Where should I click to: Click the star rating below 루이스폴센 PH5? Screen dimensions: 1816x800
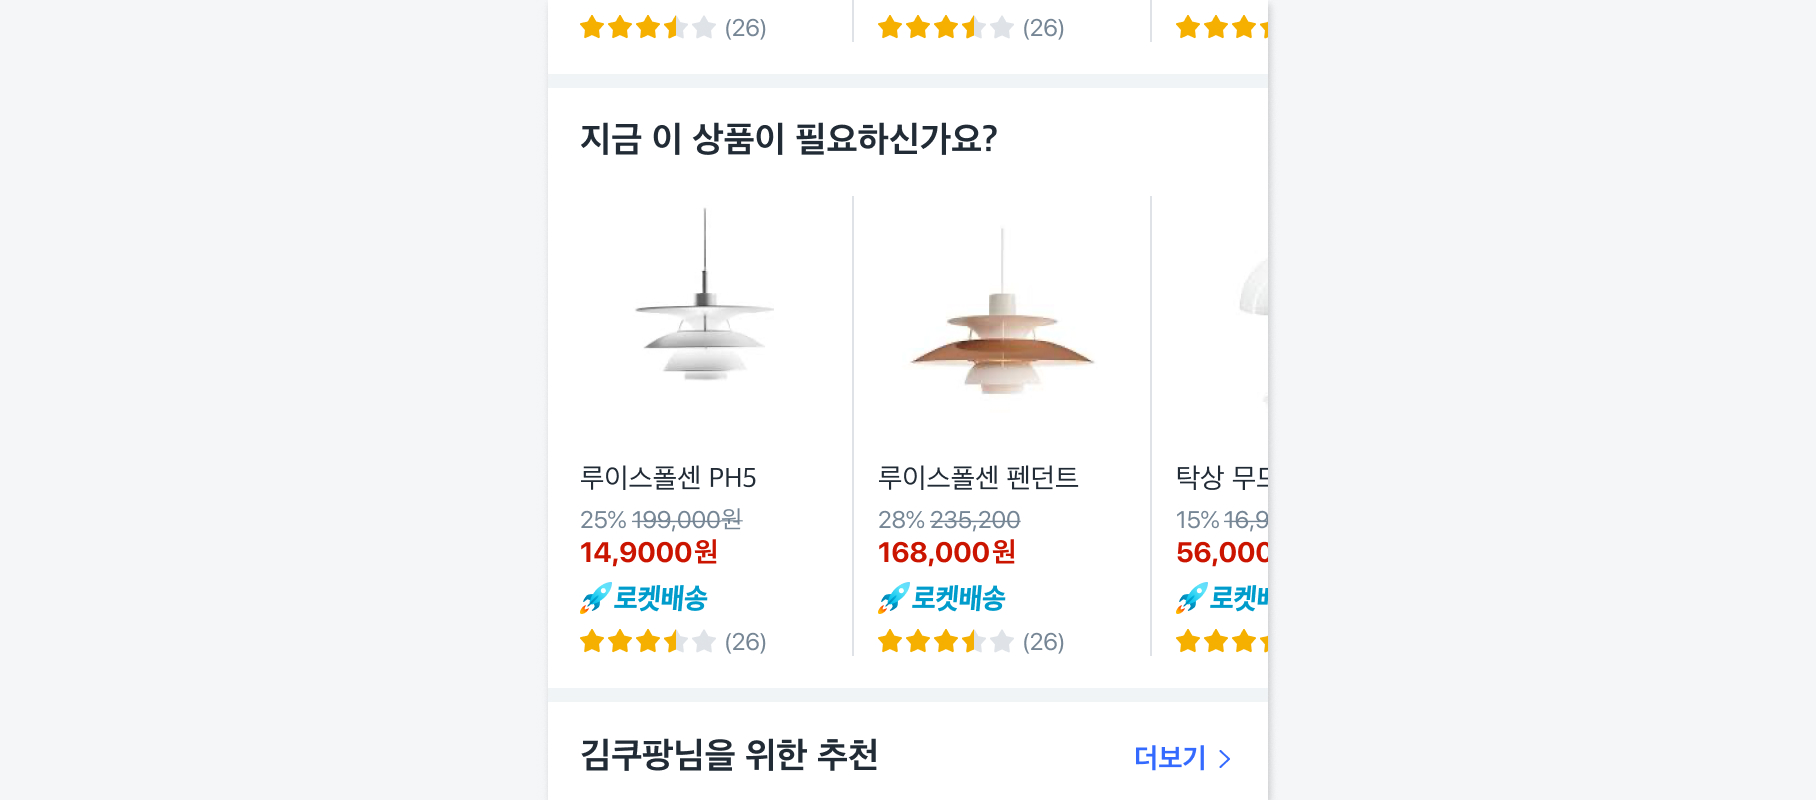click(x=648, y=641)
